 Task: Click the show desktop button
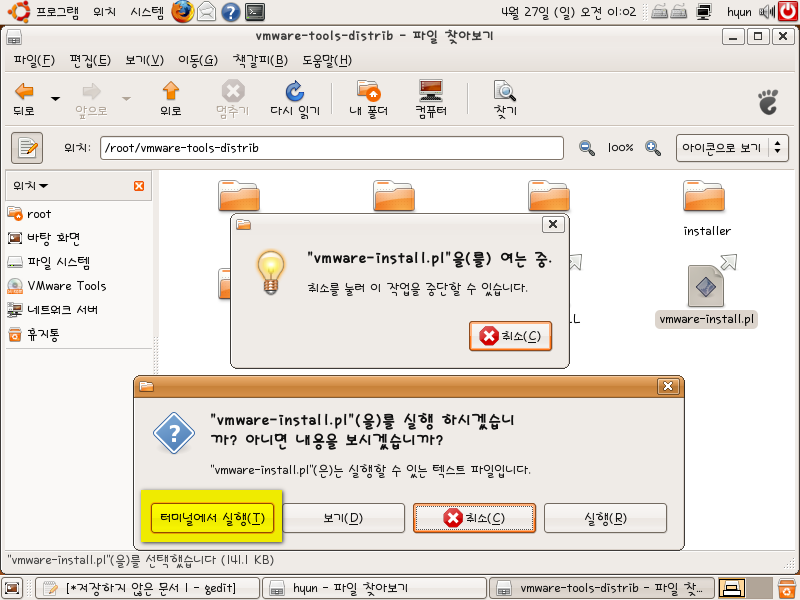(12, 588)
